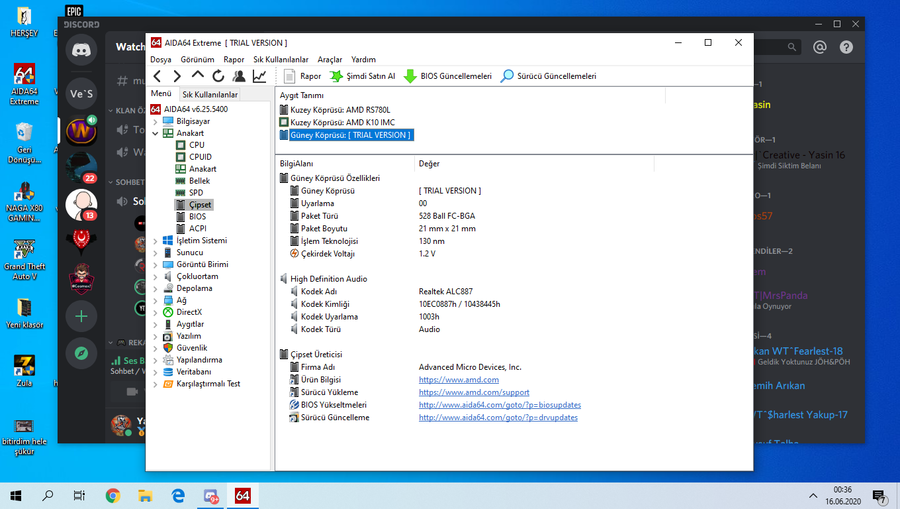
Task: Select the Paket Türü row
Action: pyautogui.click(x=465, y=216)
